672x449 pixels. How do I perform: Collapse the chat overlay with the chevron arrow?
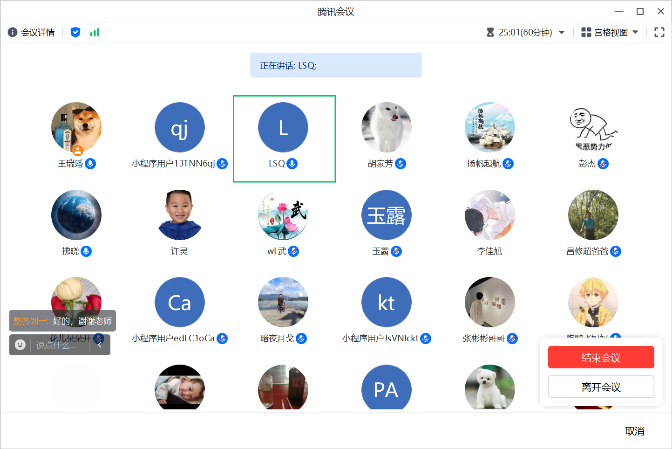tap(99, 344)
